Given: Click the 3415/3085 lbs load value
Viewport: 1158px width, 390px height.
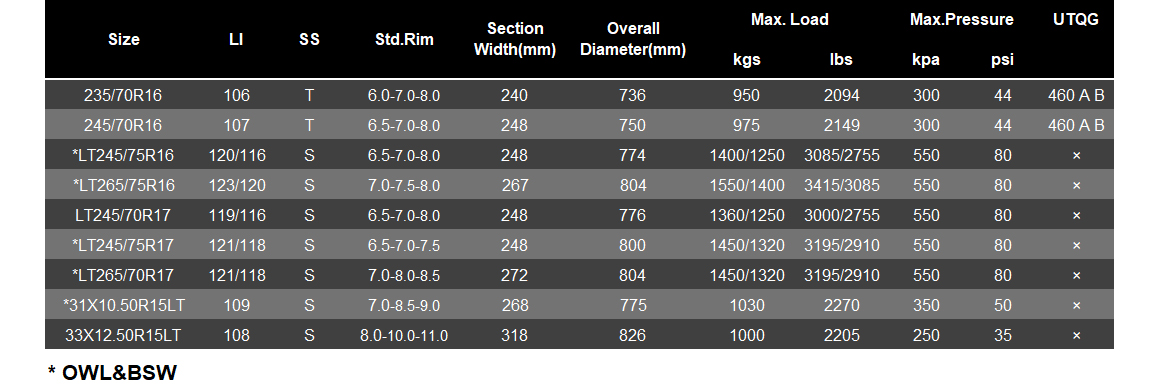Looking at the screenshot, I should 842,185.
